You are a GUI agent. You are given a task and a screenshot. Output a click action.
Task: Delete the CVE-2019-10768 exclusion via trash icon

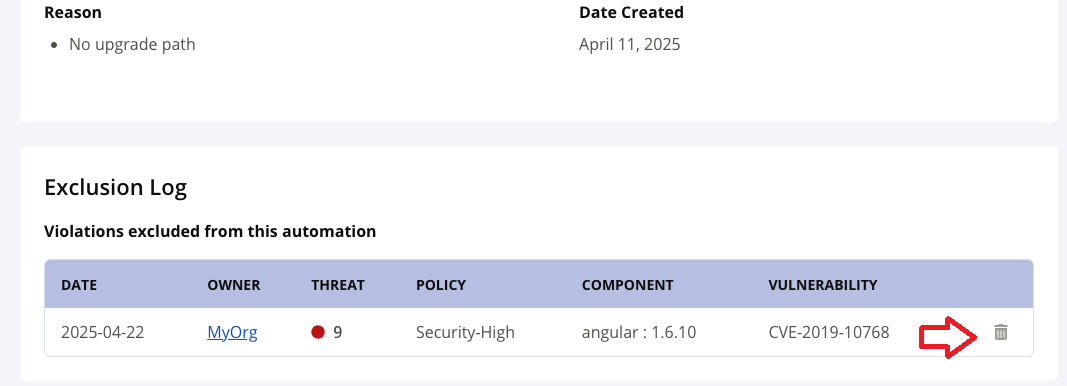(x=1000, y=332)
